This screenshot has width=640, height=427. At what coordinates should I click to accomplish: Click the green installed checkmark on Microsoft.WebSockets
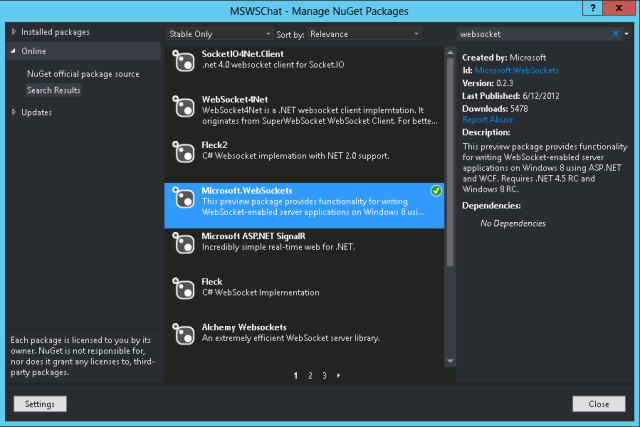pos(436,191)
